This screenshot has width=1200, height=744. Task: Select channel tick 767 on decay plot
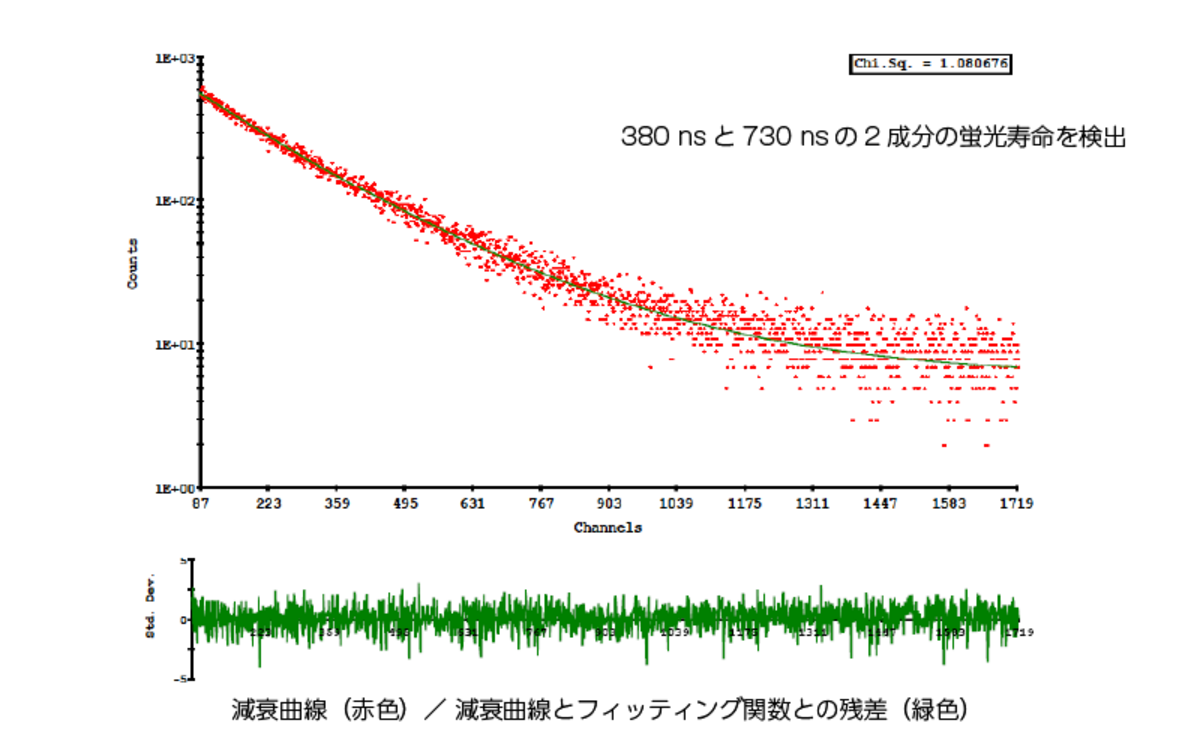click(x=541, y=504)
